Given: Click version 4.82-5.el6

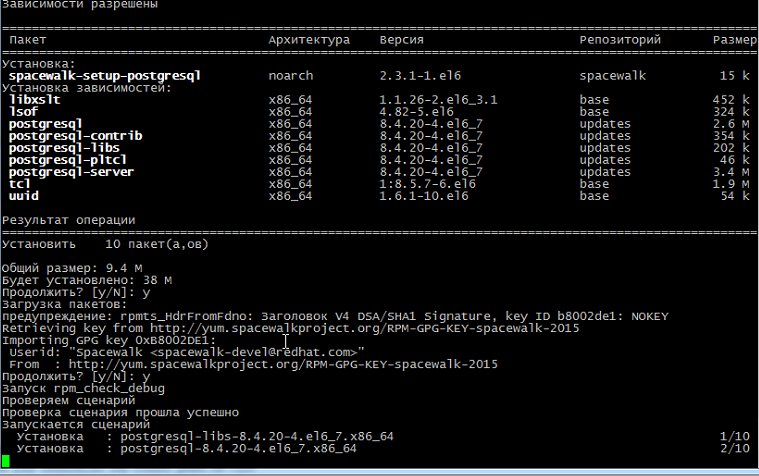Looking at the screenshot, I should point(416,112).
